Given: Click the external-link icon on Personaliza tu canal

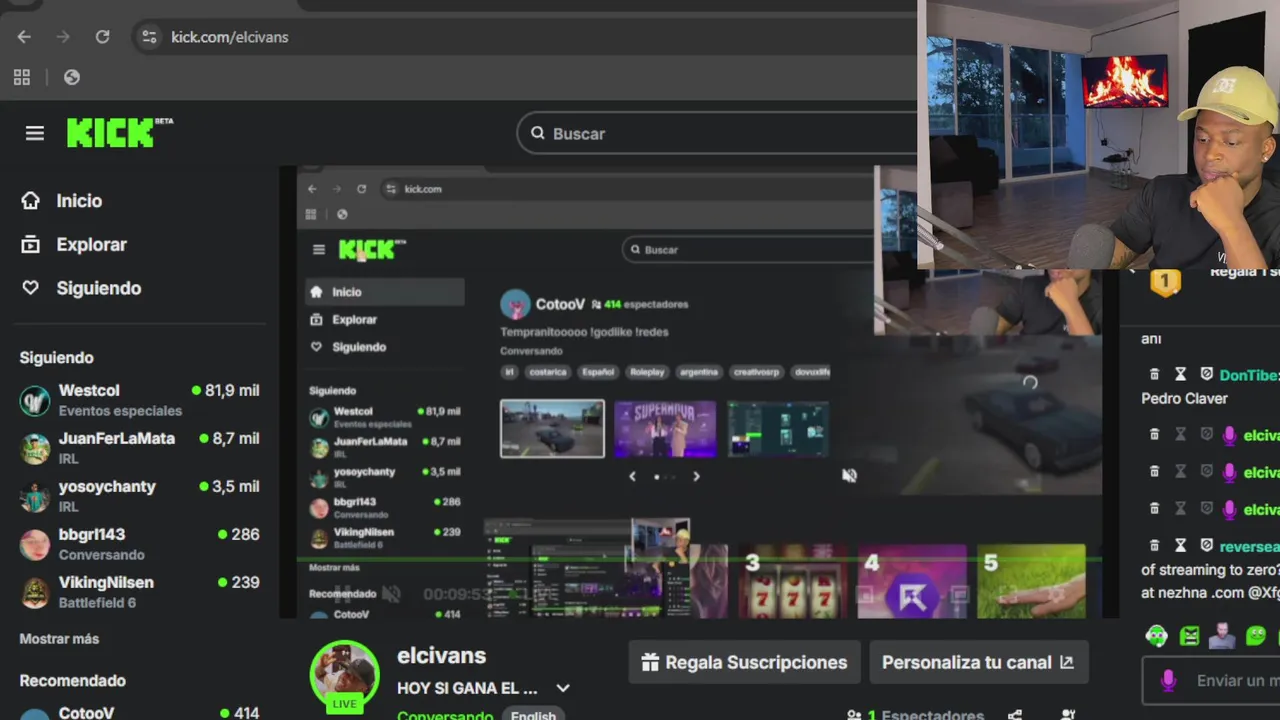Looking at the screenshot, I should 1066,662.
